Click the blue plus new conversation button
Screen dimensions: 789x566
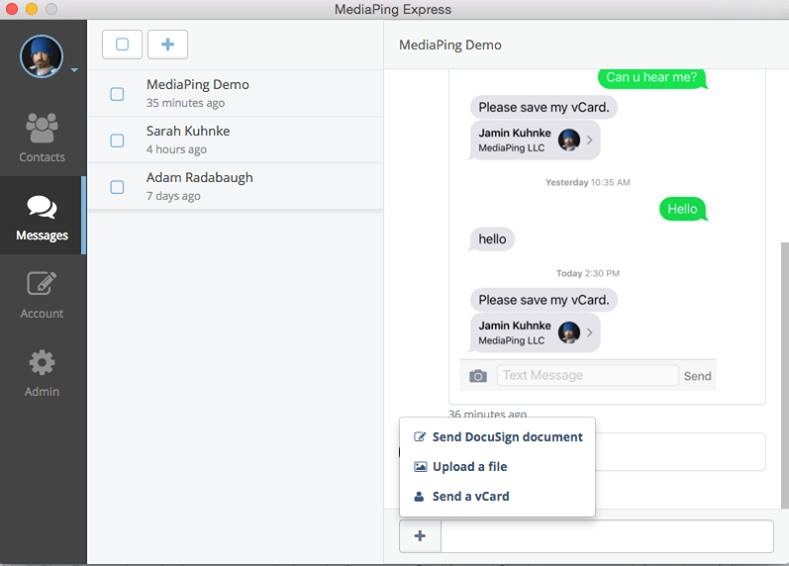pos(168,44)
